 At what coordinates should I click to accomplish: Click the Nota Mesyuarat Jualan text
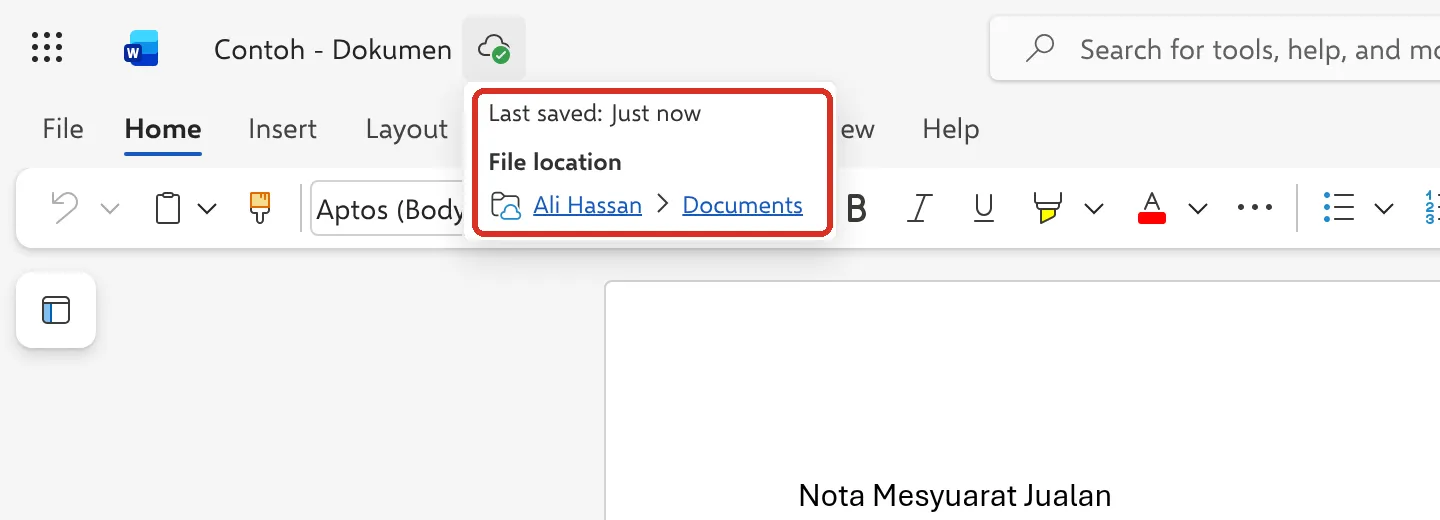[955, 495]
